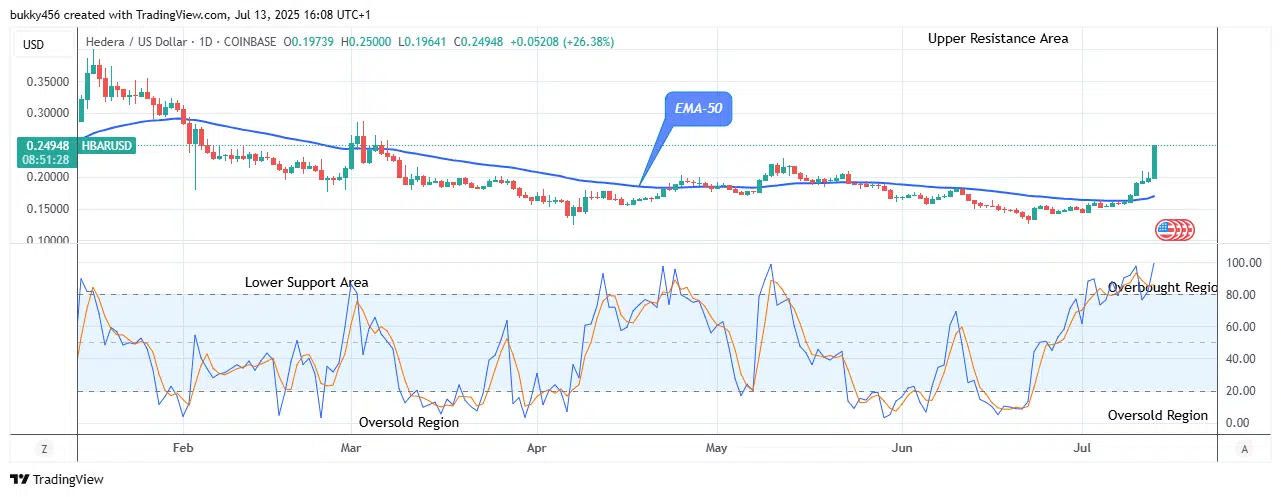Click the Feb marker on time axis
The width and height of the screenshot is (1281, 497).
click(182, 449)
